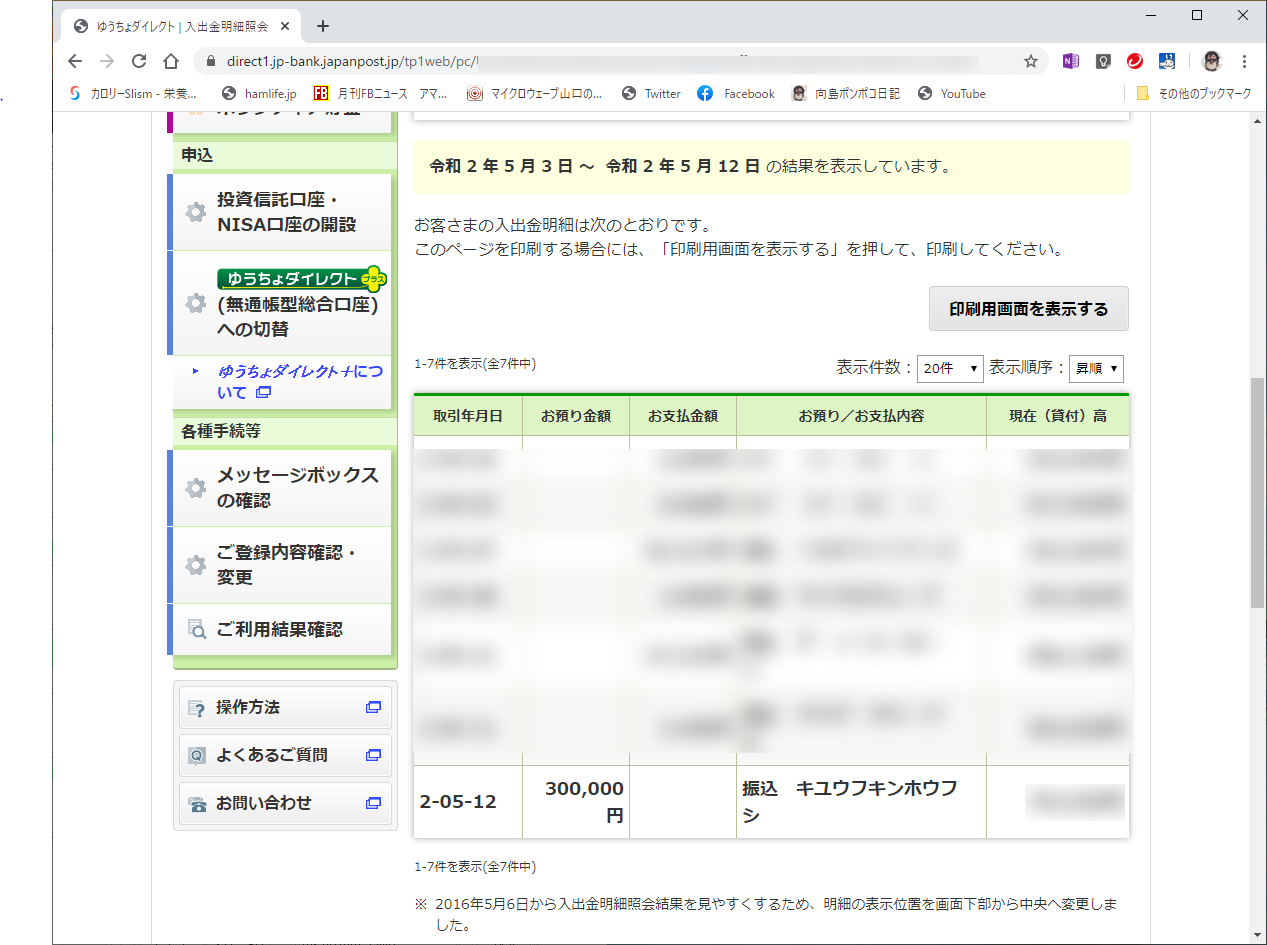The height and width of the screenshot is (945, 1267).
Task: Click the よくあるご質問 button
Action: [x=285, y=755]
